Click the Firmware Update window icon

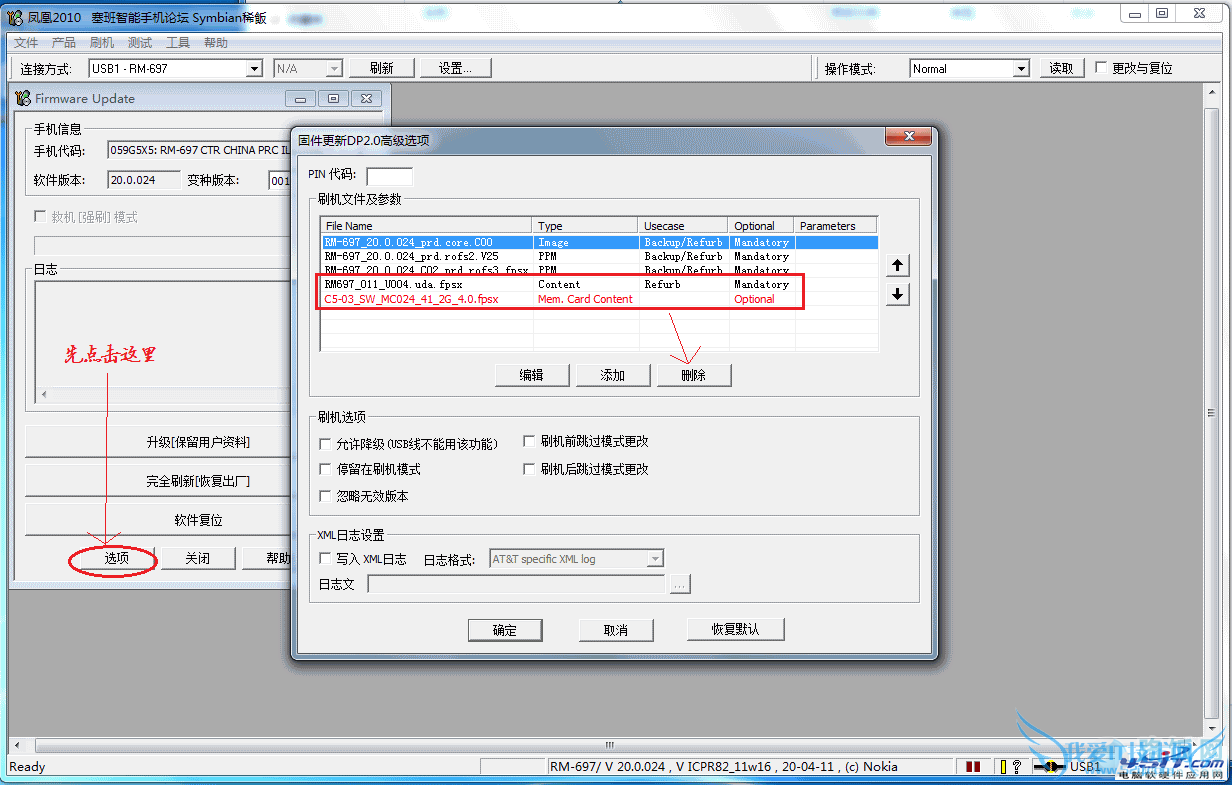point(24,98)
